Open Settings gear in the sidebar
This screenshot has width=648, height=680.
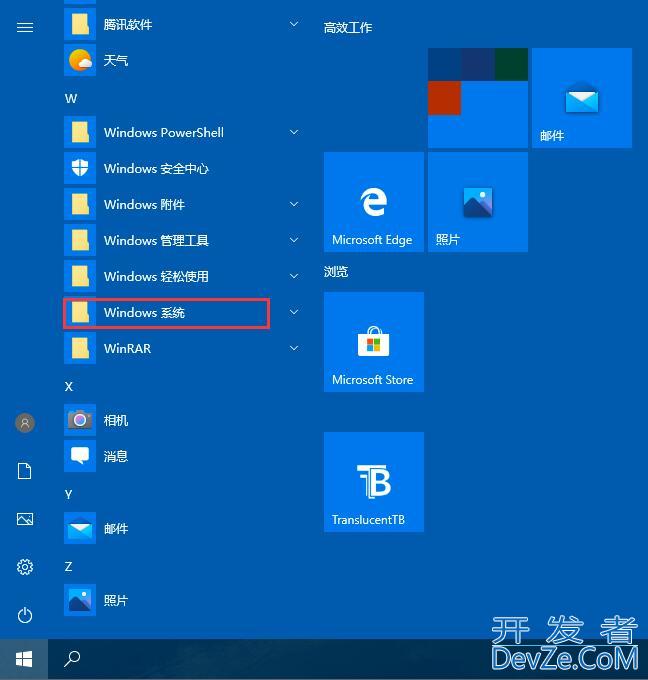[25, 567]
